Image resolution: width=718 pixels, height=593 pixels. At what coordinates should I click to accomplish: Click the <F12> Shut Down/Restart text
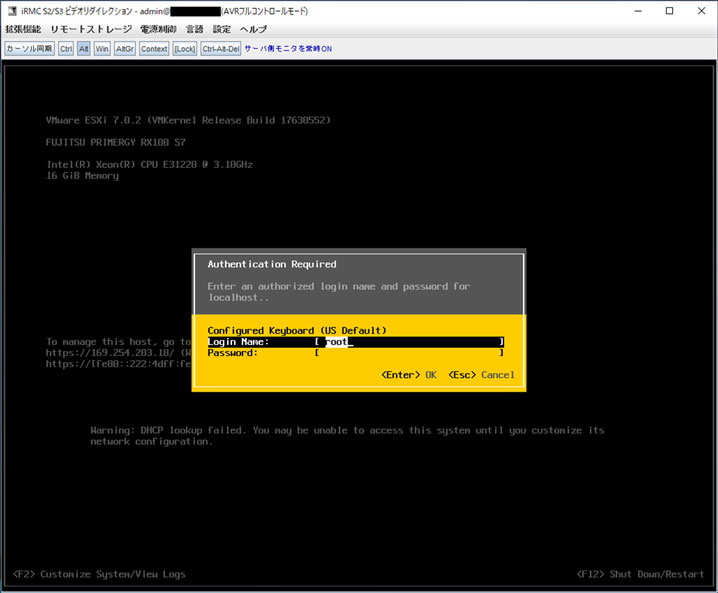click(x=640, y=574)
